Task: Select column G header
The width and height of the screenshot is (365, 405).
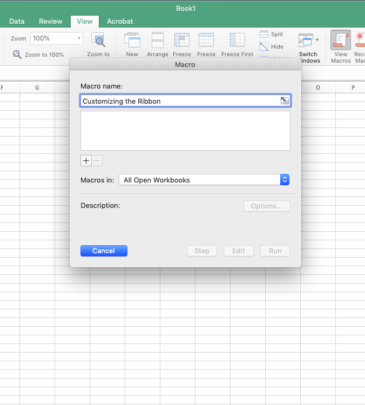Action: 37,88
